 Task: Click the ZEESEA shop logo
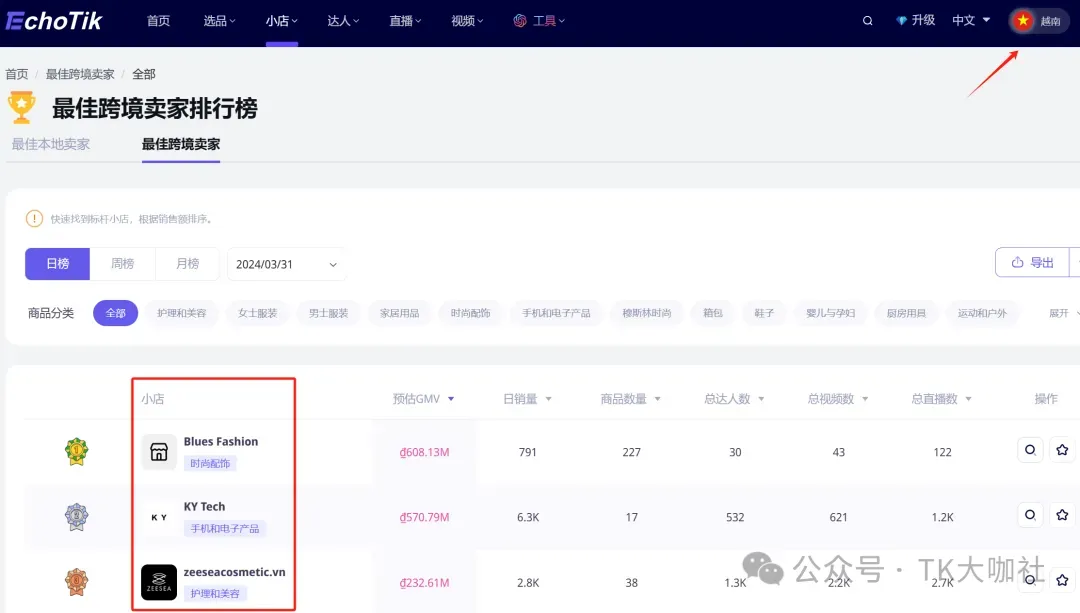(x=159, y=582)
